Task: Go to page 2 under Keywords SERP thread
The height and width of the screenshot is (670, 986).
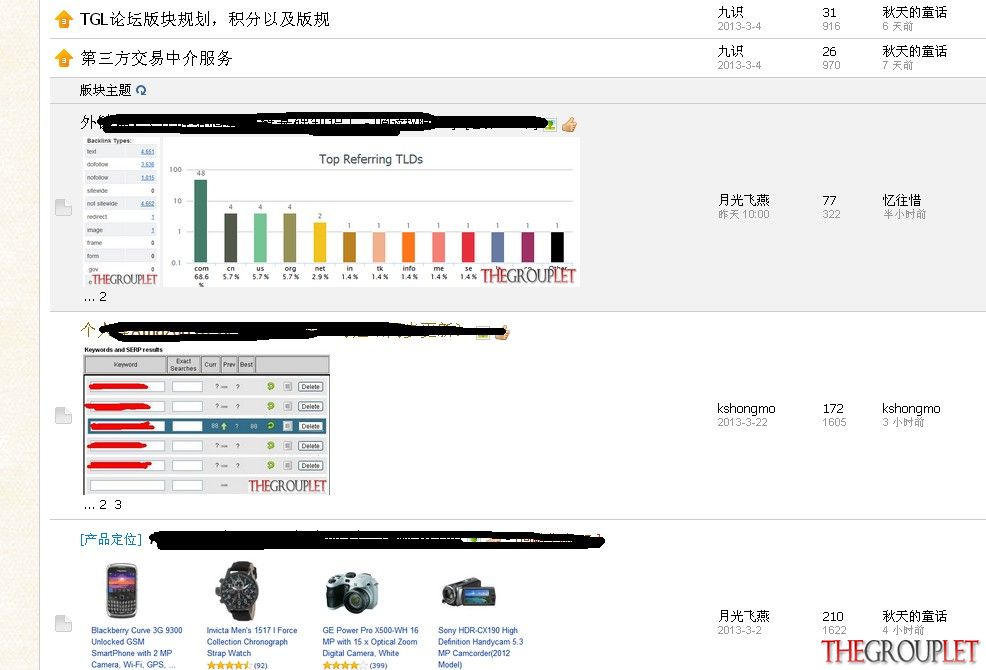Action: pos(102,505)
